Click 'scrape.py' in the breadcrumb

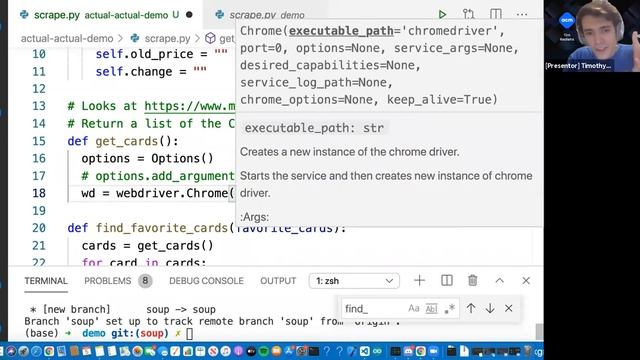click(x=167, y=38)
